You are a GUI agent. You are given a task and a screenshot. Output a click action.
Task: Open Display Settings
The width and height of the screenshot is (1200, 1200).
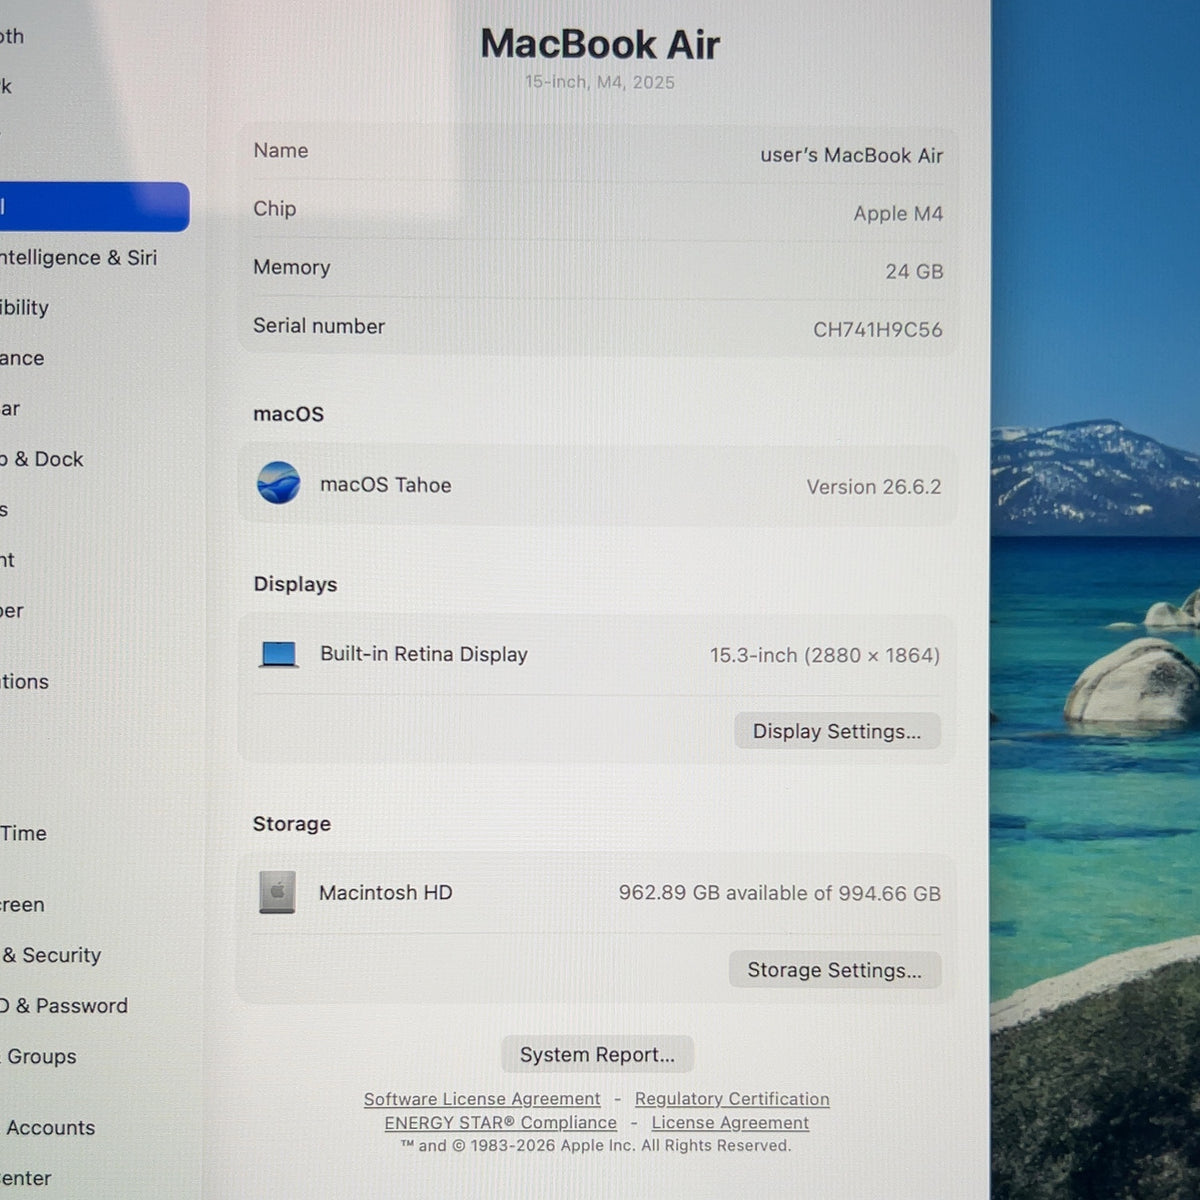[x=837, y=731]
